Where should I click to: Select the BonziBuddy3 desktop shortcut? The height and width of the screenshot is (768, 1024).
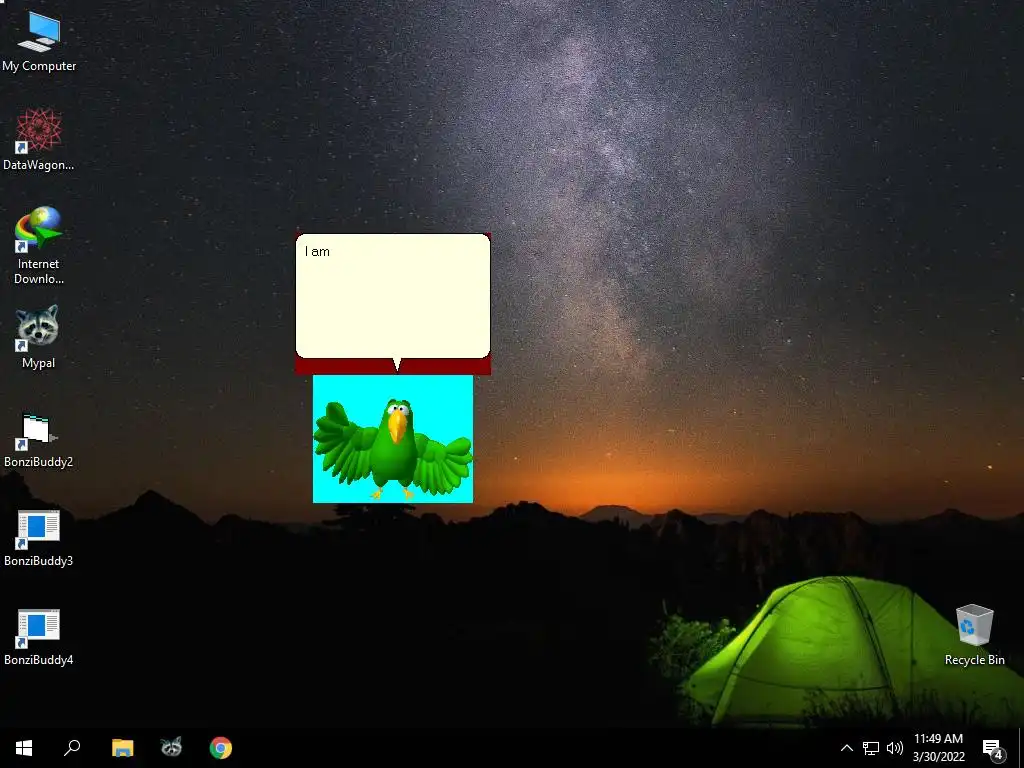click(x=39, y=538)
